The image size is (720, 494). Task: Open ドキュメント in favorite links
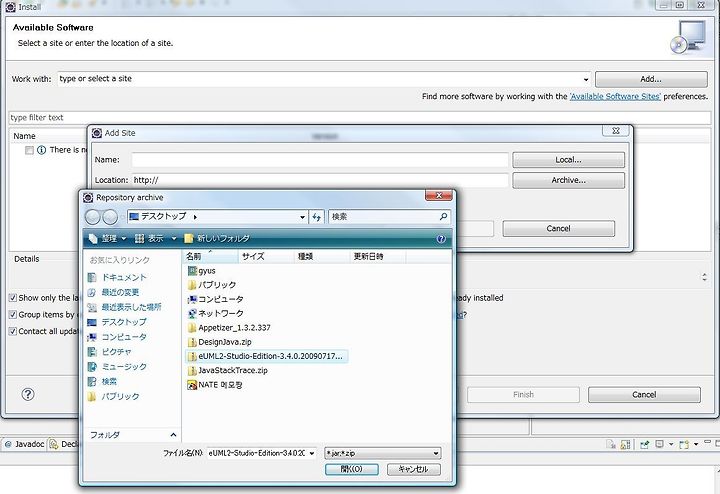click(x=117, y=277)
